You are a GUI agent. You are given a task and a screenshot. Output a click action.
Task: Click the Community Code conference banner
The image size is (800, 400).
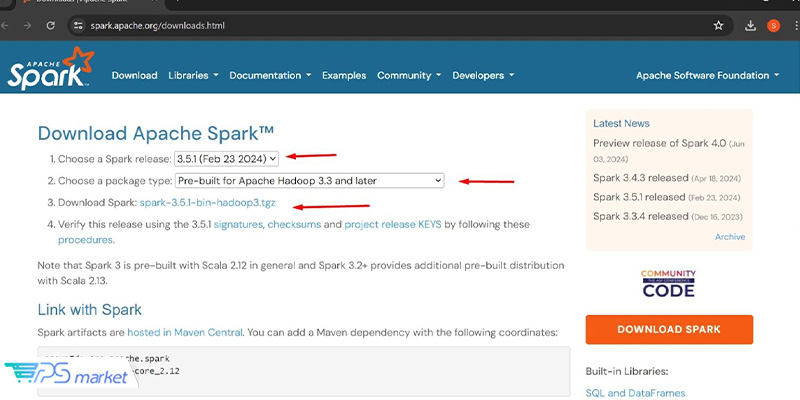tap(668, 284)
